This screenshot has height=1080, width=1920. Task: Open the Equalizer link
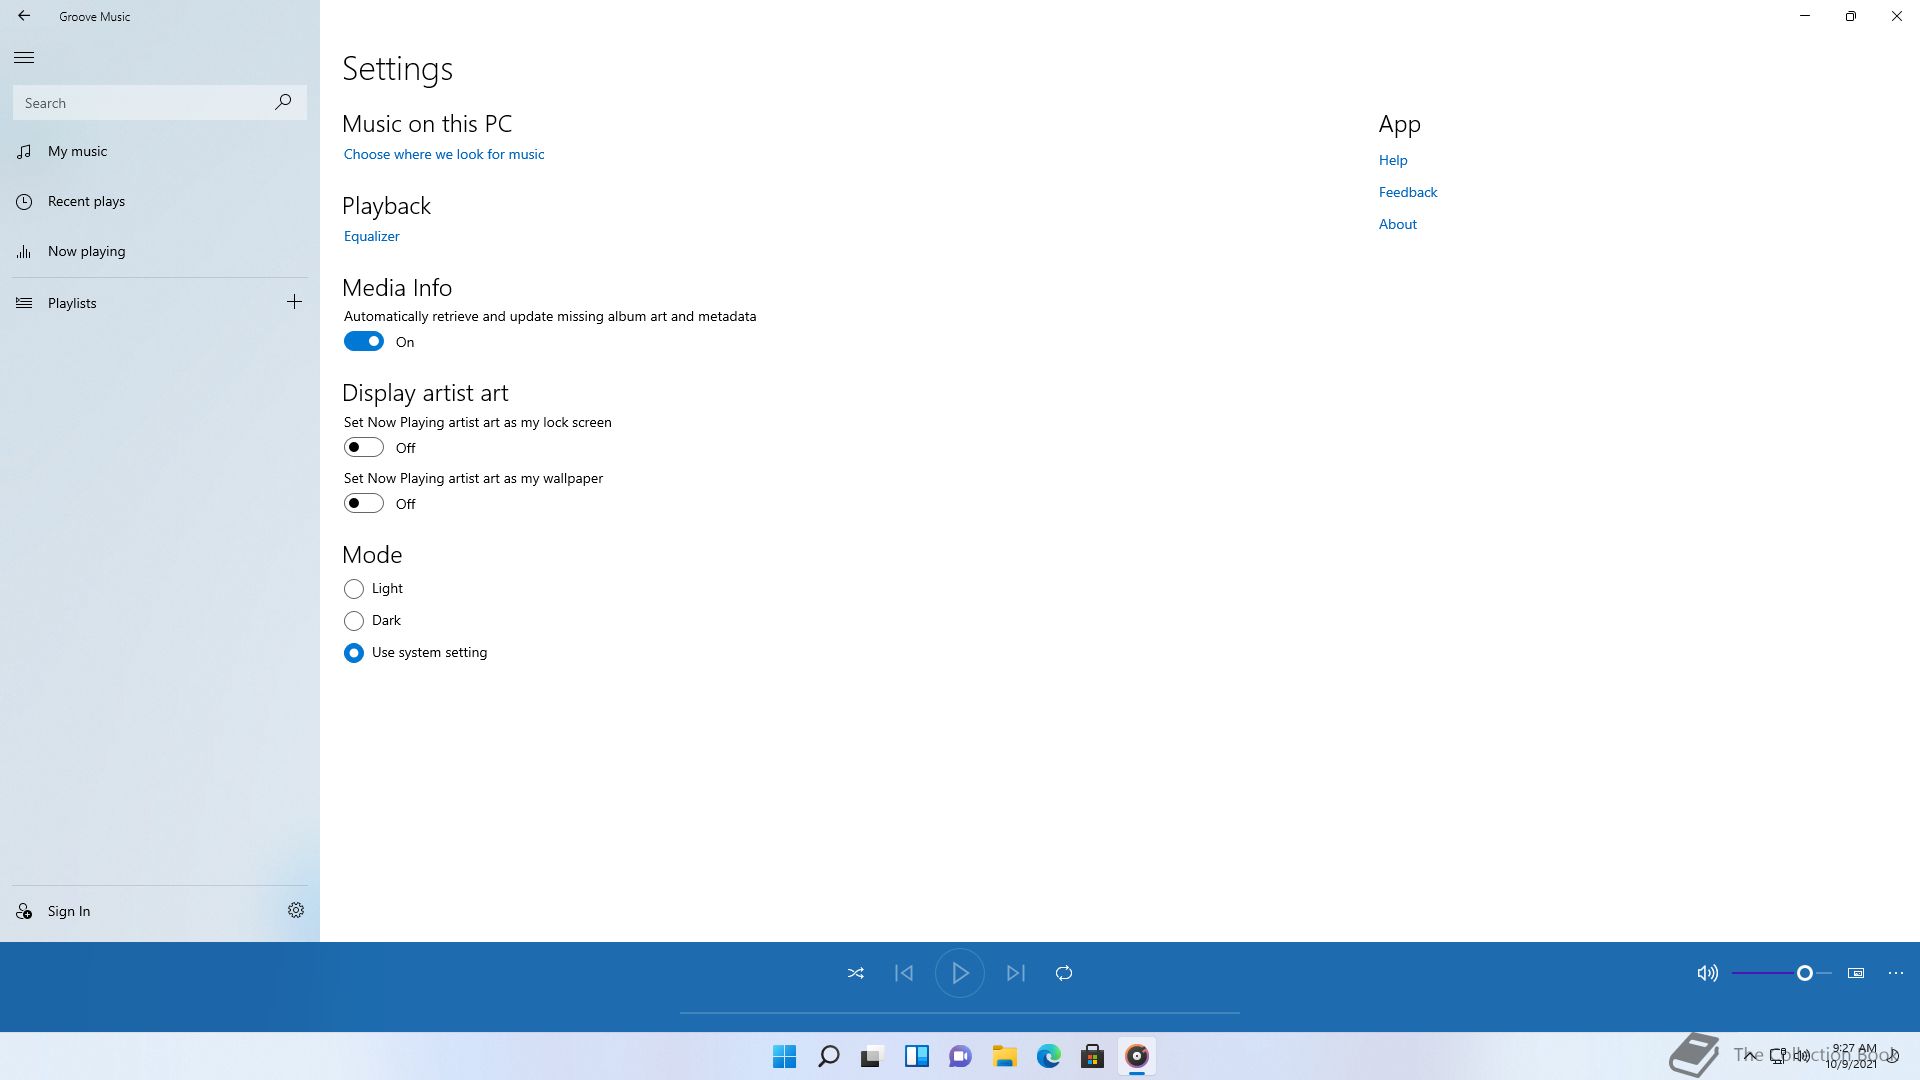(x=371, y=236)
